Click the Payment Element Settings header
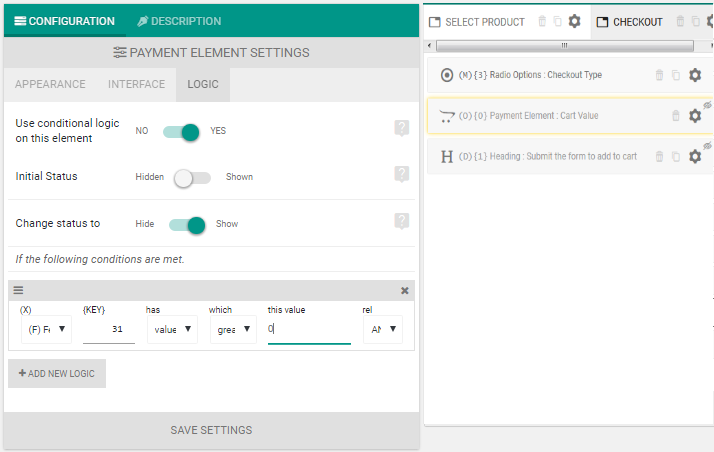The height and width of the screenshot is (452, 714). point(211,53)
